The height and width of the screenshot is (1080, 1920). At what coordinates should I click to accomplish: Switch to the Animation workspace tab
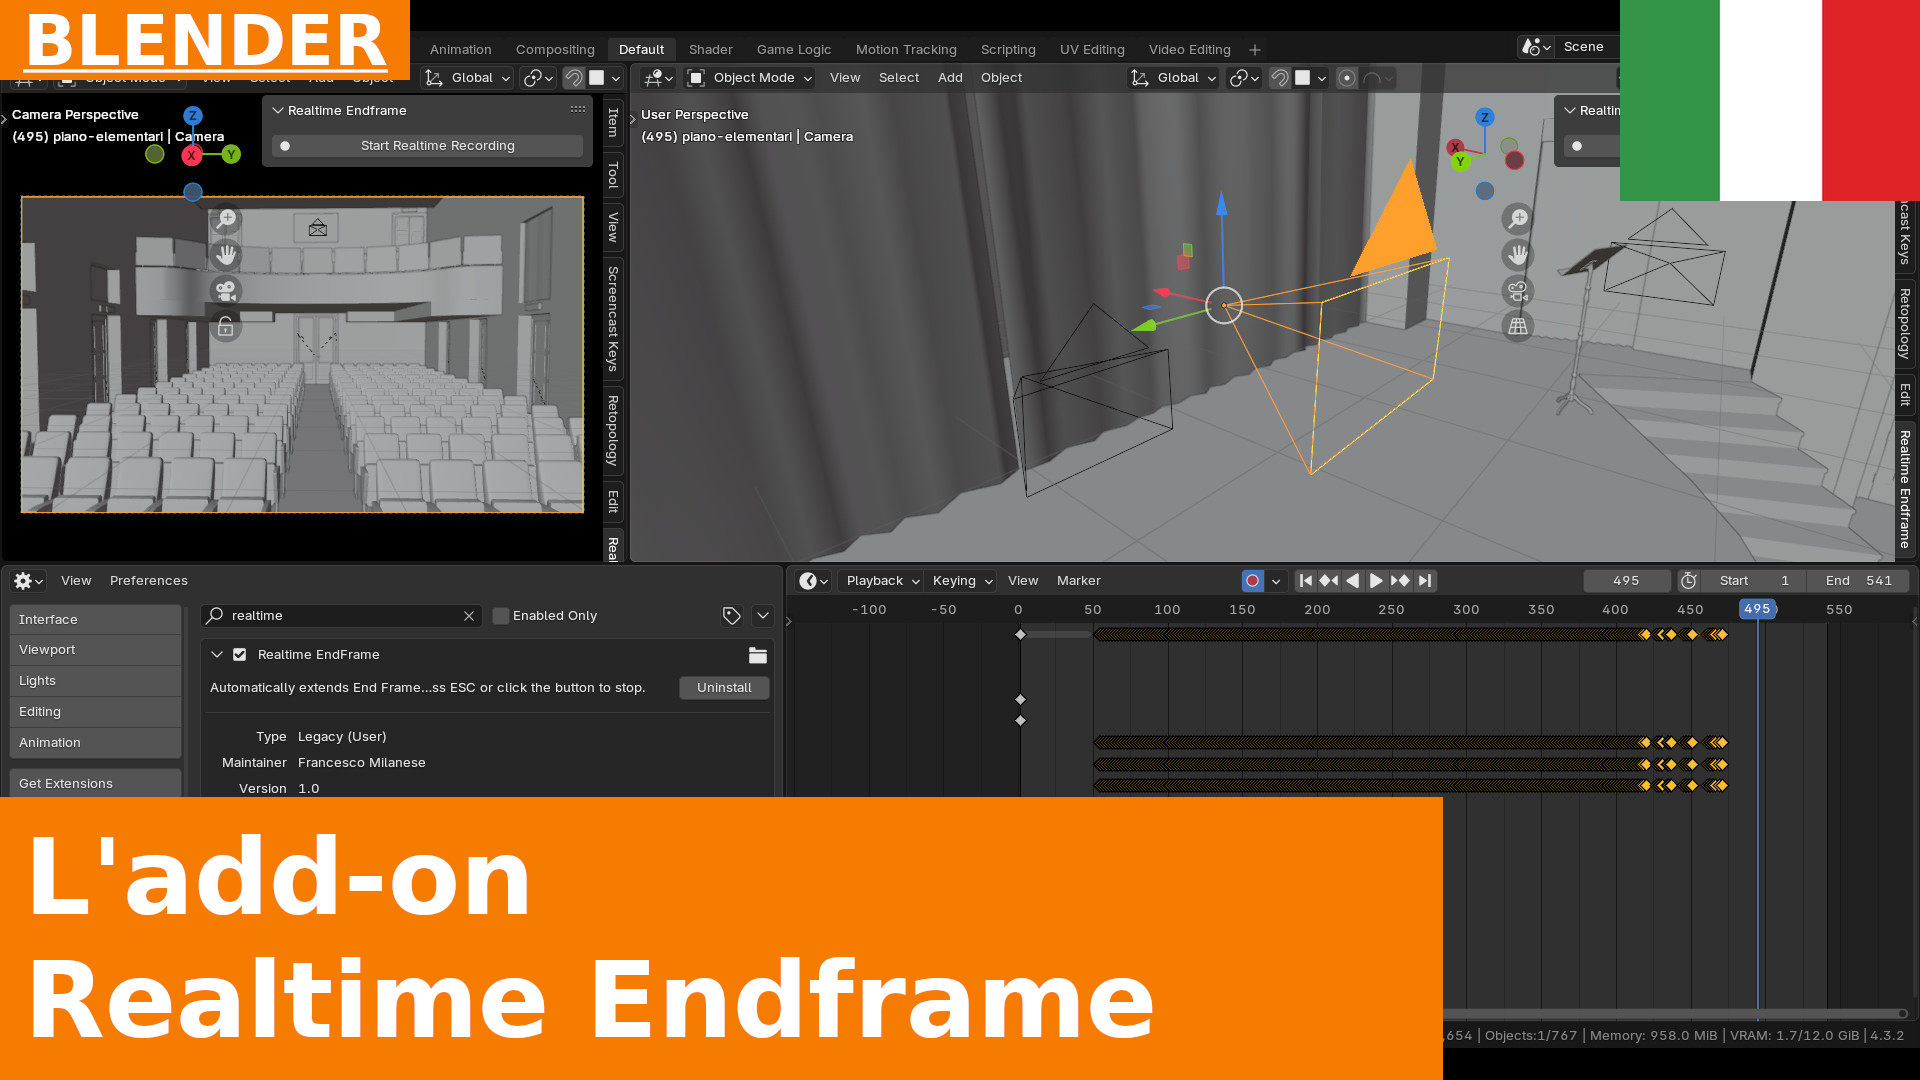coord(460,50)
